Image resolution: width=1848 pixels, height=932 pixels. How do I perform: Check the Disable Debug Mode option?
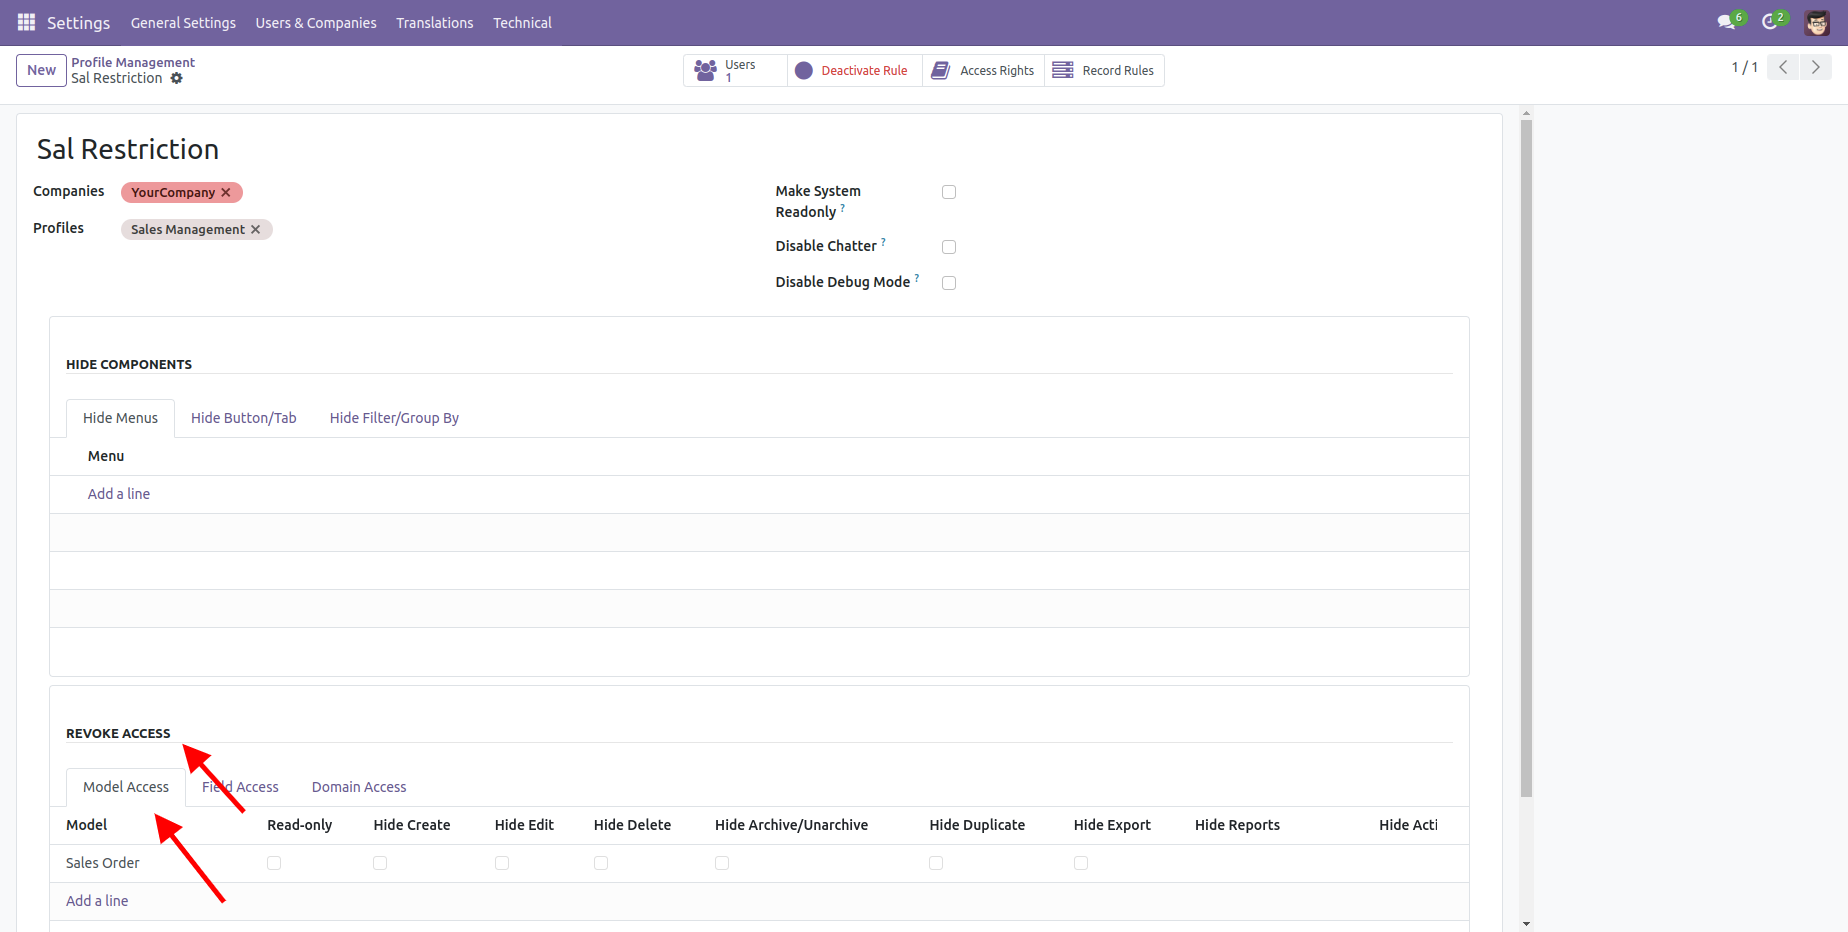click(x=949, y=283)
